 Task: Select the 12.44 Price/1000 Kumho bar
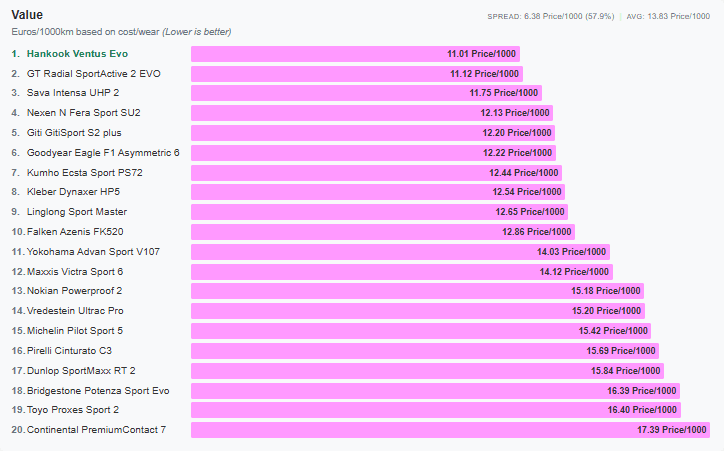[x=376, y=173]
